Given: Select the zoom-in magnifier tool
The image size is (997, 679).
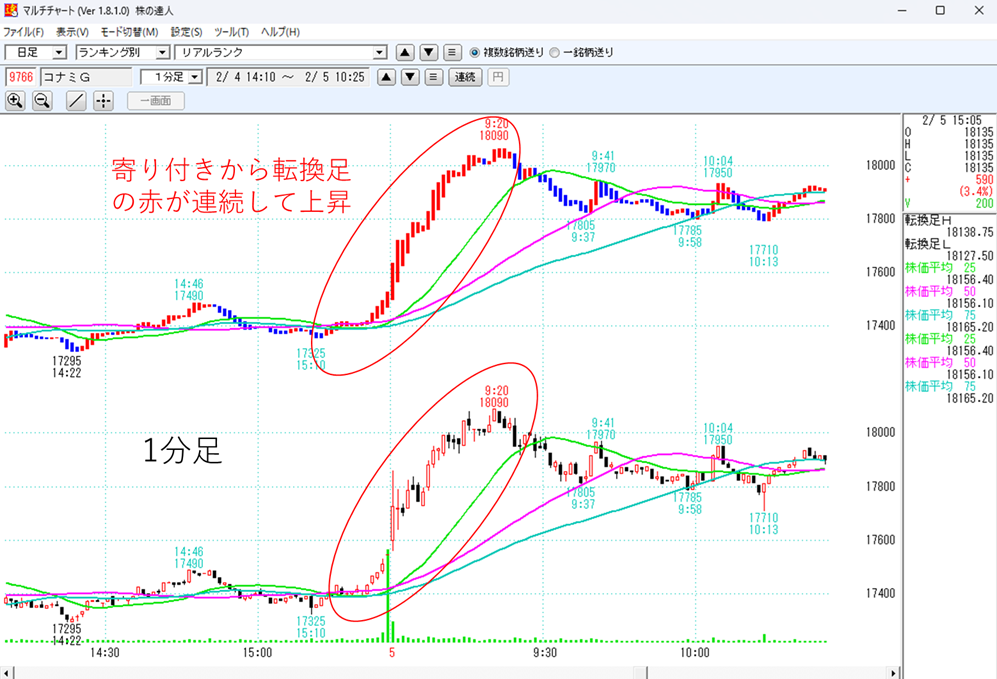Looking at the screenshot, I should pos(15,102).
